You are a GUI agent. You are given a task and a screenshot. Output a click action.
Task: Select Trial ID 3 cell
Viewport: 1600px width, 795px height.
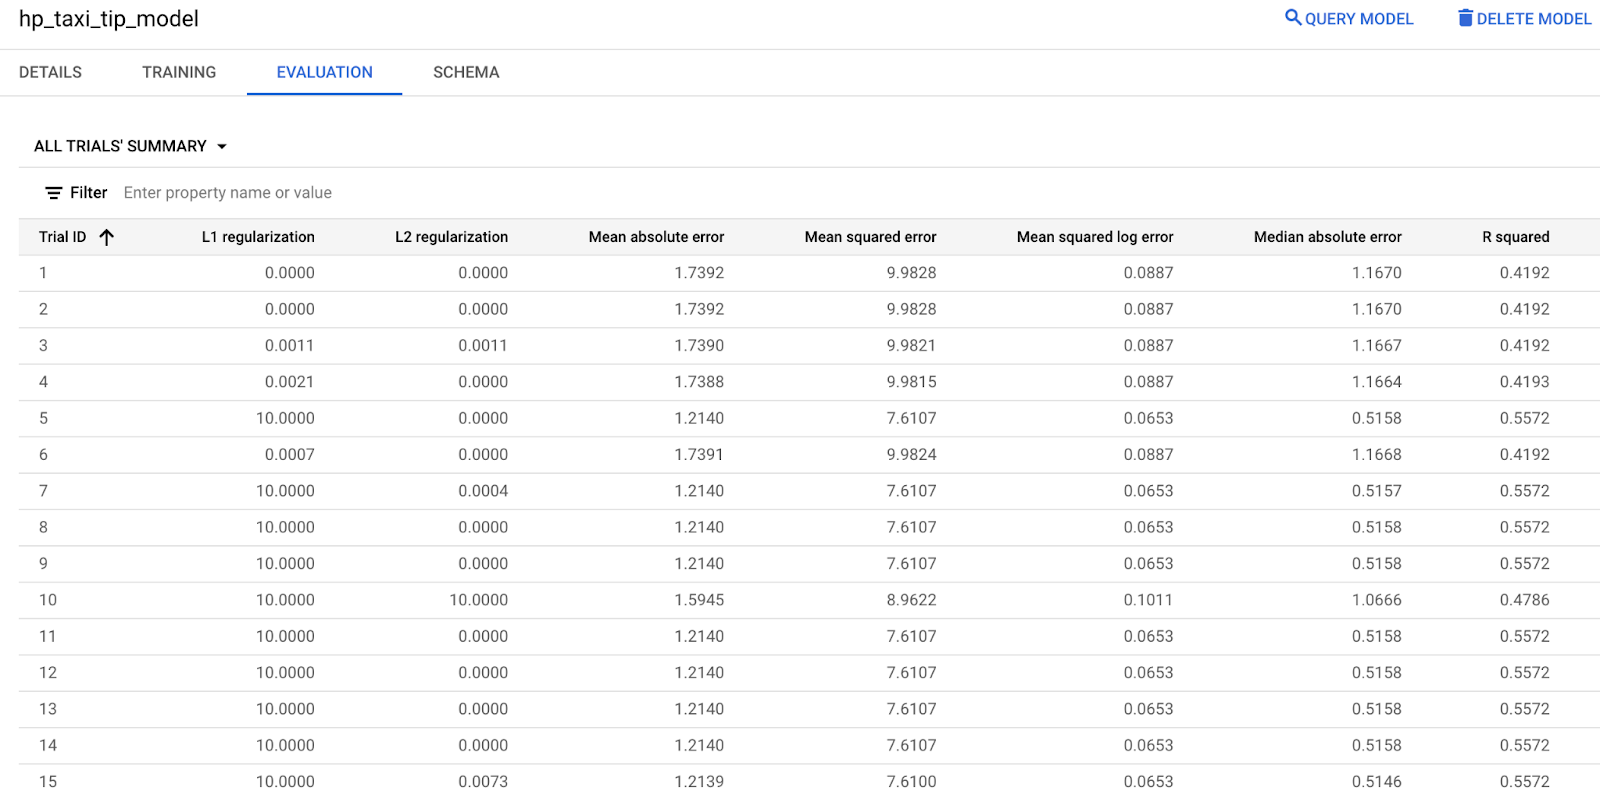pyautogui.click(x=43, y=346)
